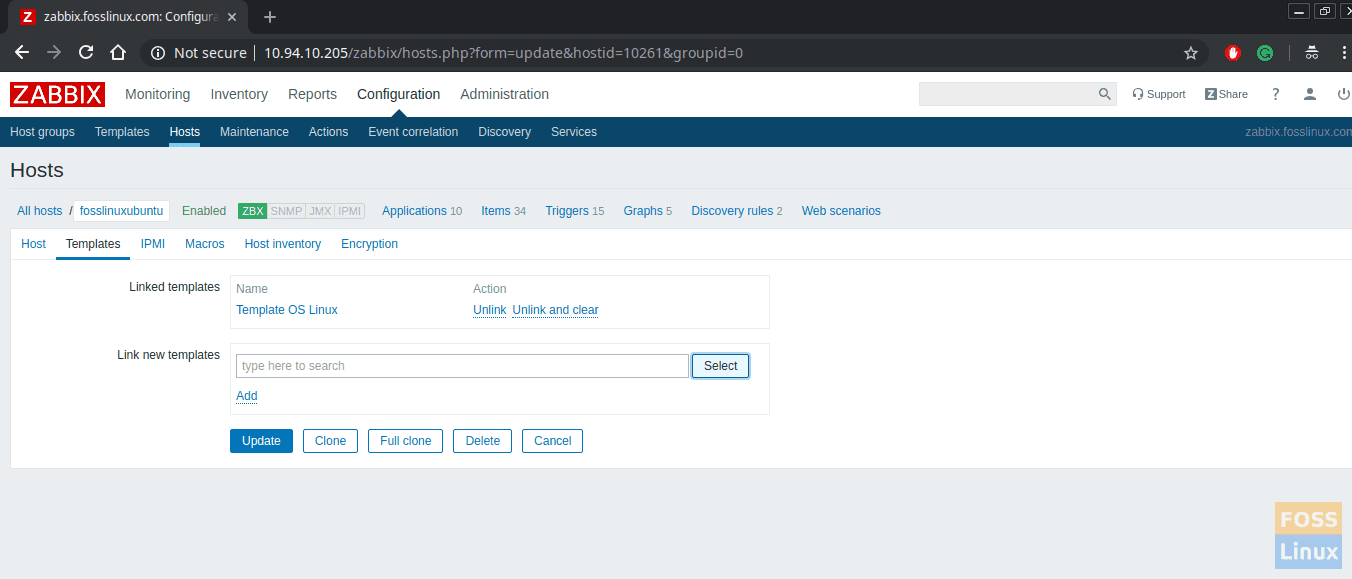The width and height of the screenshot is (1352, 579).
Task: Click the Zabbix logo
Action: click(58, 94)
